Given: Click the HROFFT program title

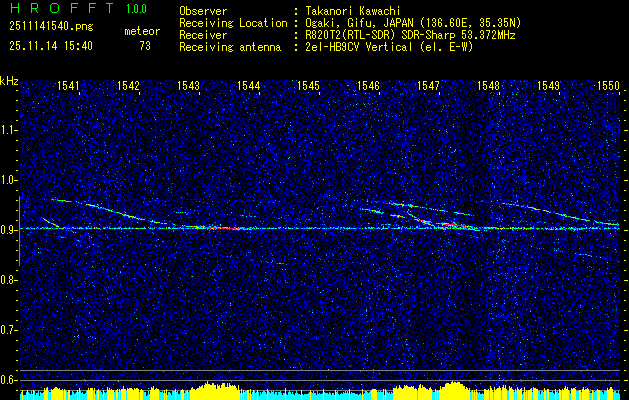Looking at the screenshot, I should 62,8.
